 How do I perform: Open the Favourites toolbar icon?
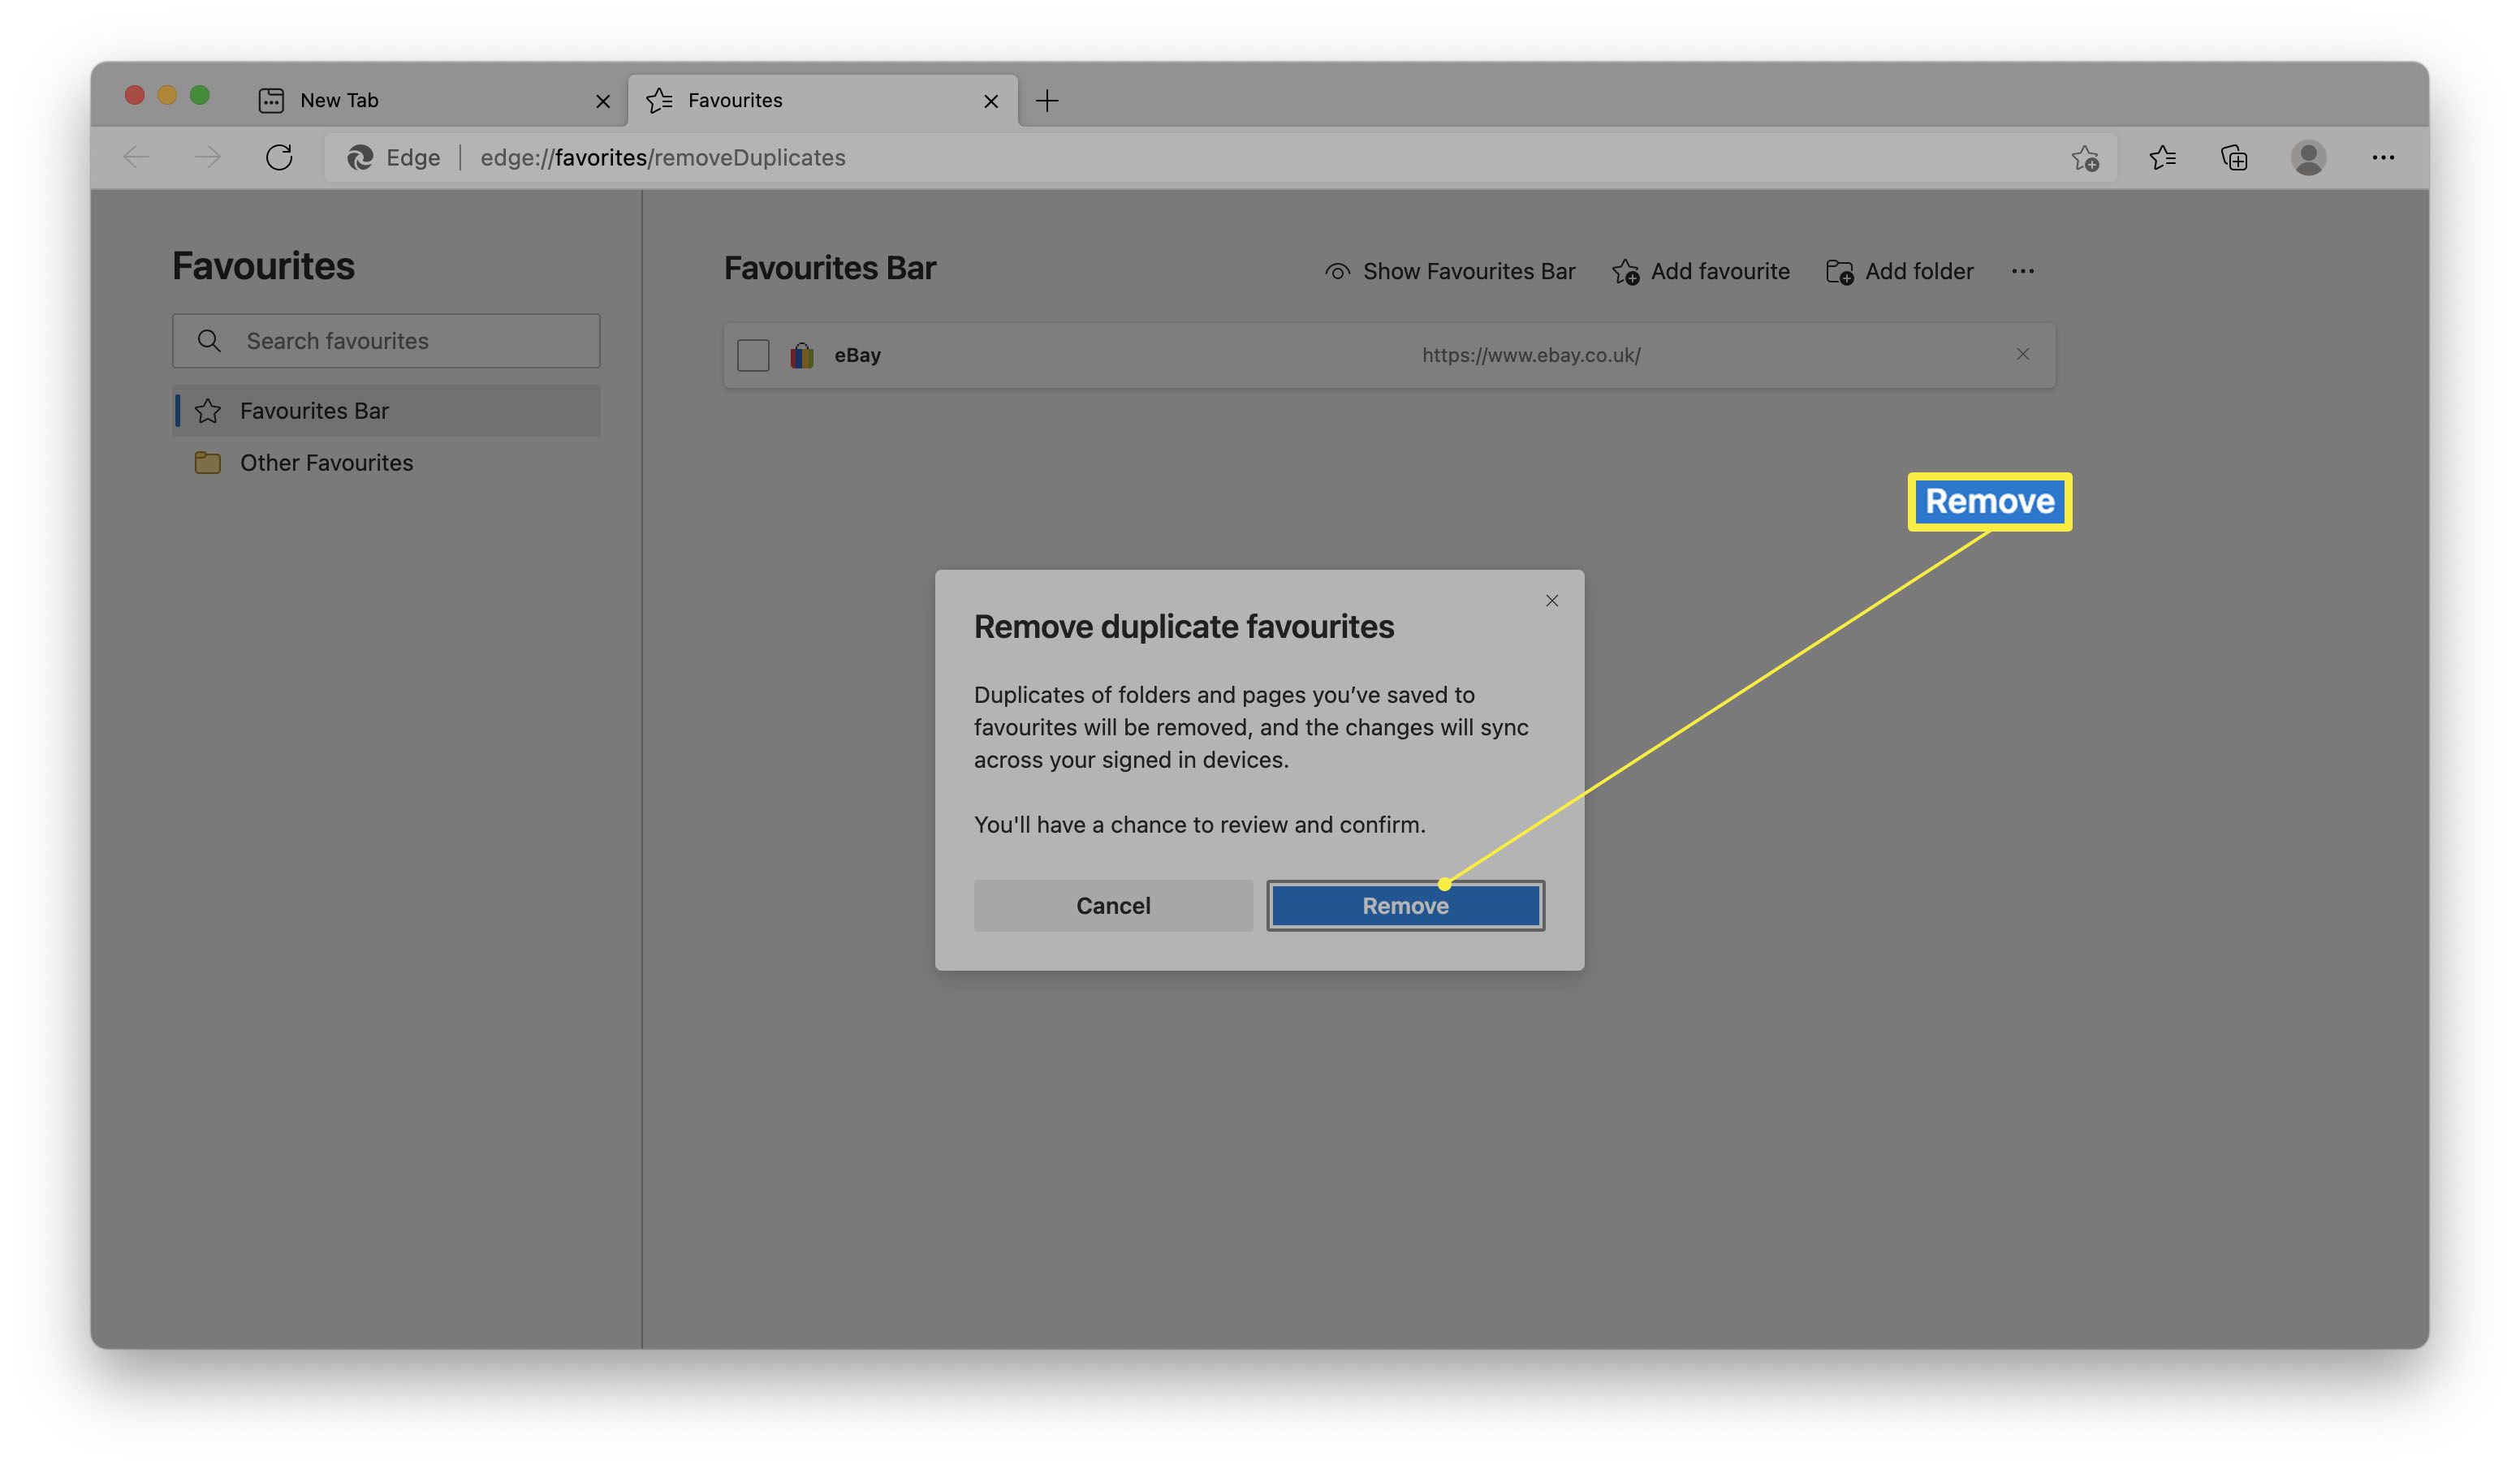[x=2162, y=158]
